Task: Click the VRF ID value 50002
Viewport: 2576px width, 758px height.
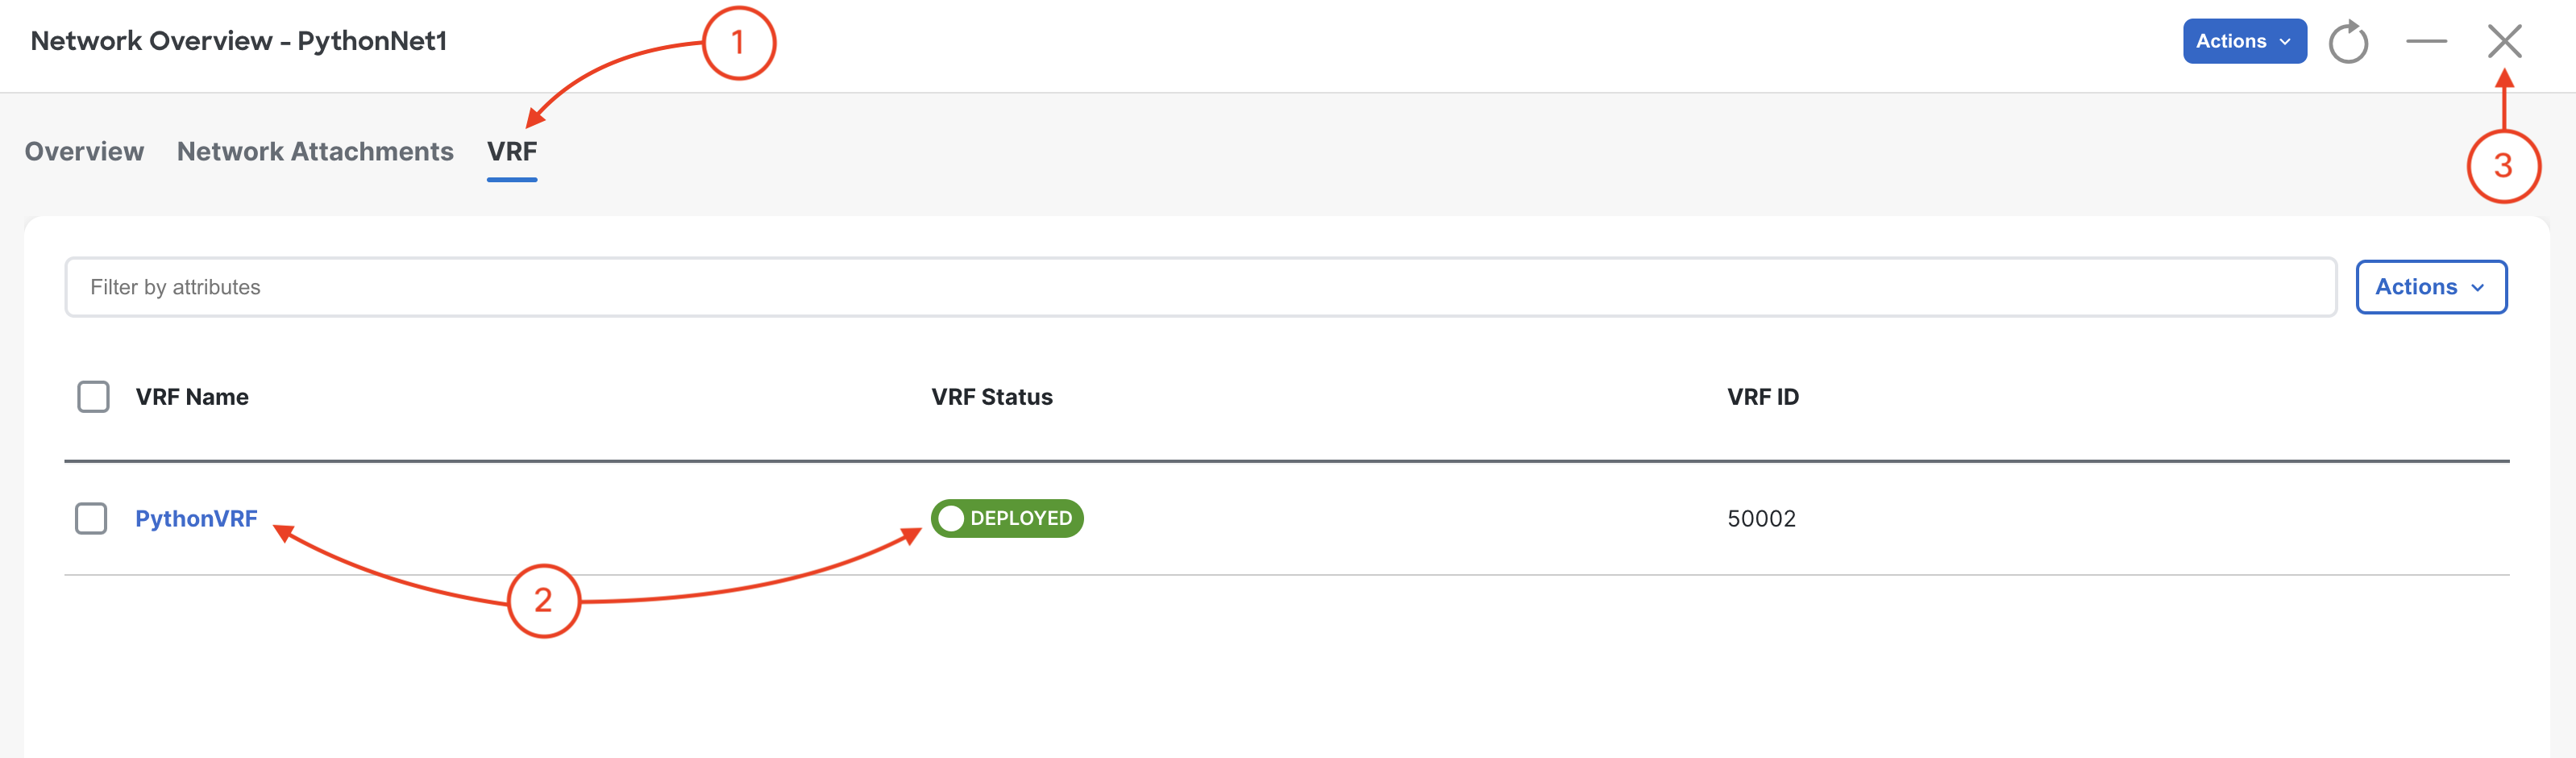Action: [1761, 518]
